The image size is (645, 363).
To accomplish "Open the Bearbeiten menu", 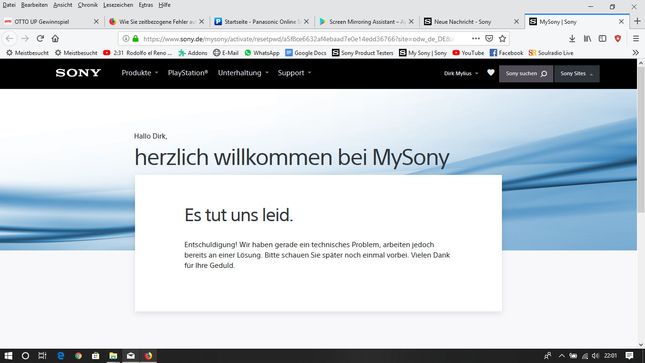I will pos(34,5).
